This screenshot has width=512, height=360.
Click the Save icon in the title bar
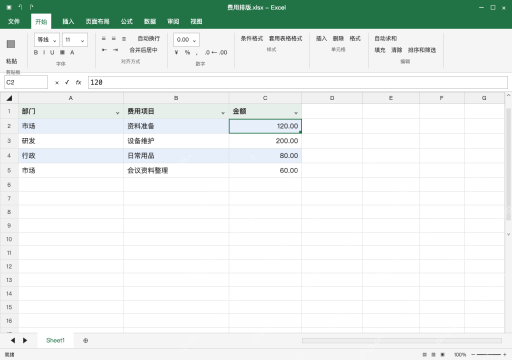(9, 7)
